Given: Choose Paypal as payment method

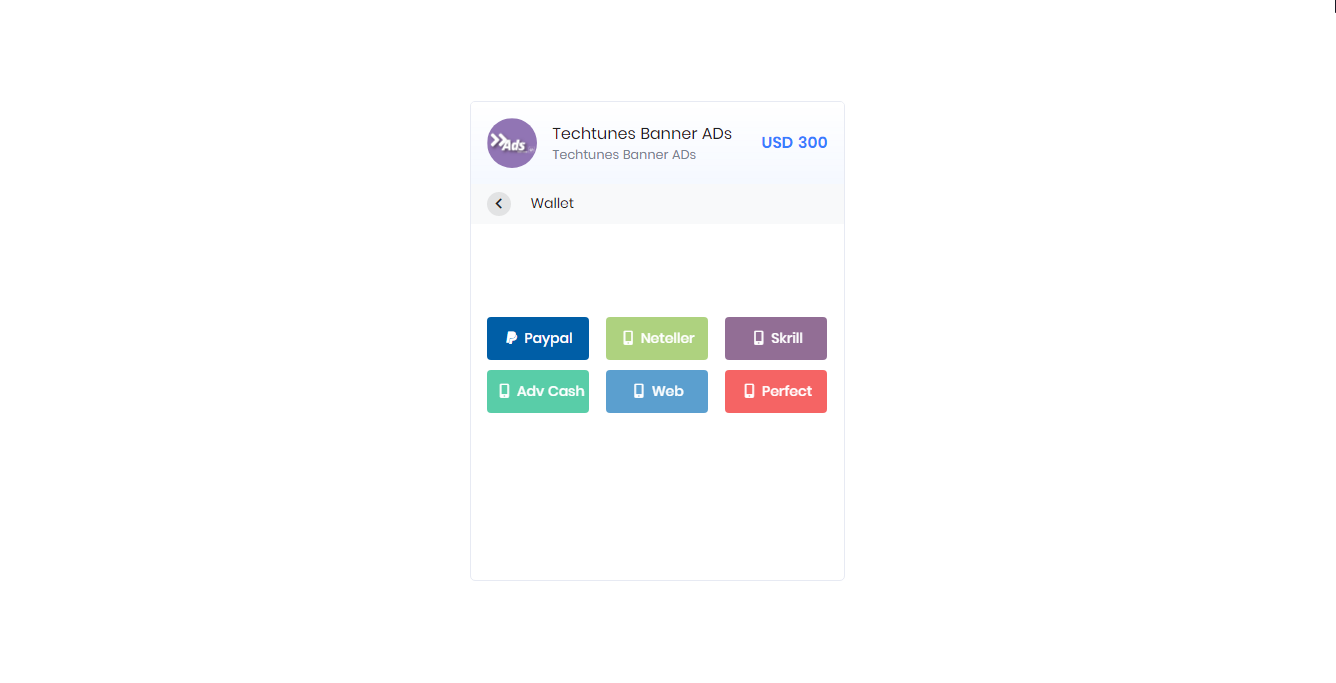Looking at the screenshot, I should click(538, 338).
